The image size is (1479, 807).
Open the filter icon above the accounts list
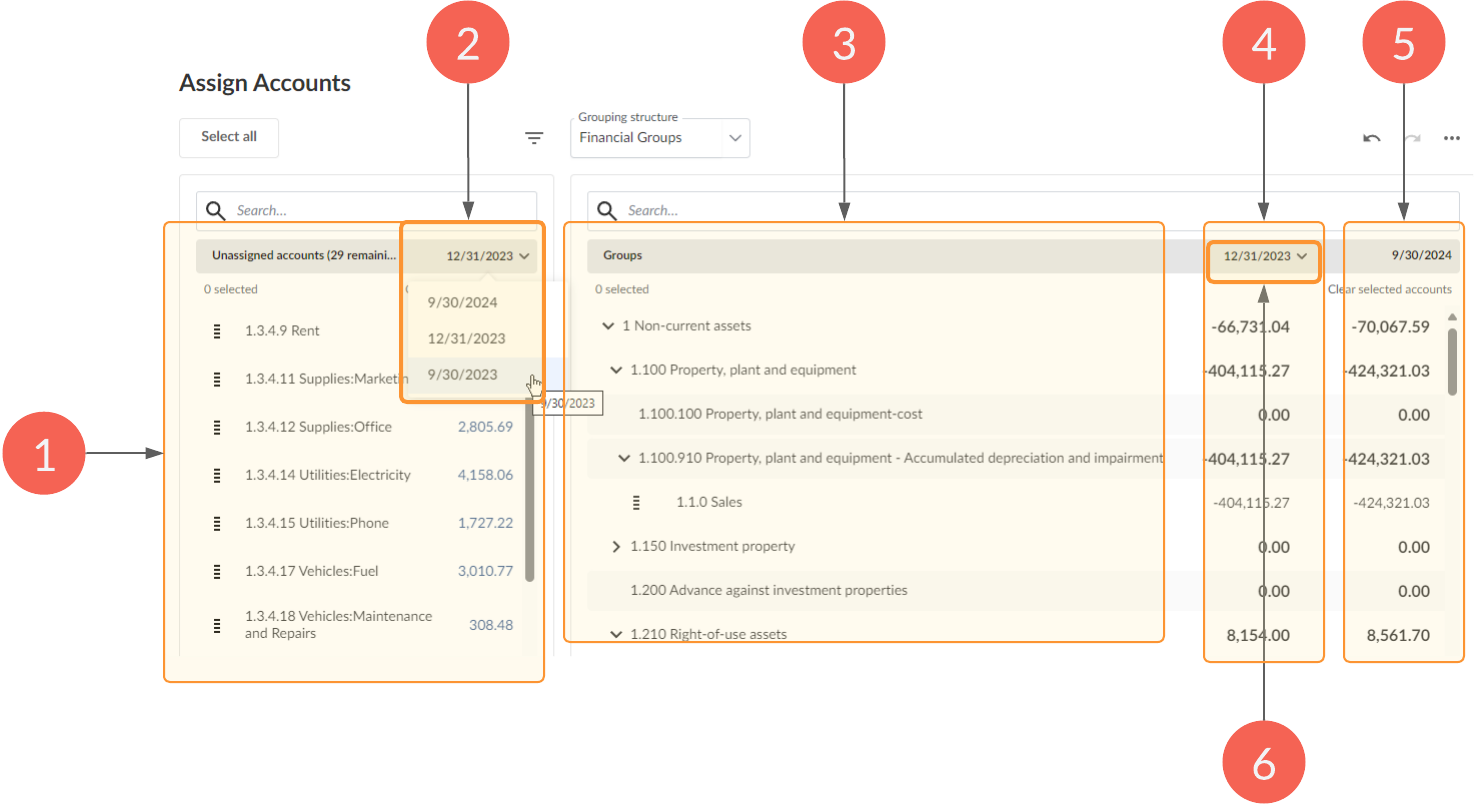(x=534, y=138)
